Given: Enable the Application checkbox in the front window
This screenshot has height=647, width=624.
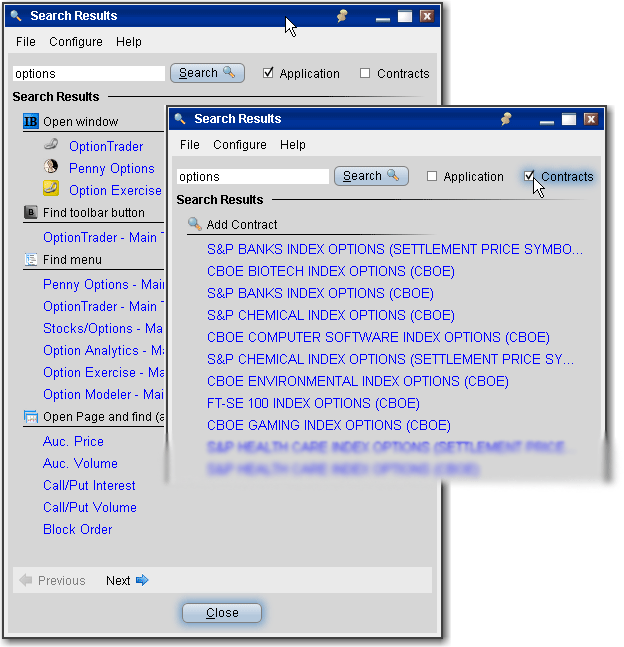Looking at the screenshot, I should (x=432, y=177).
